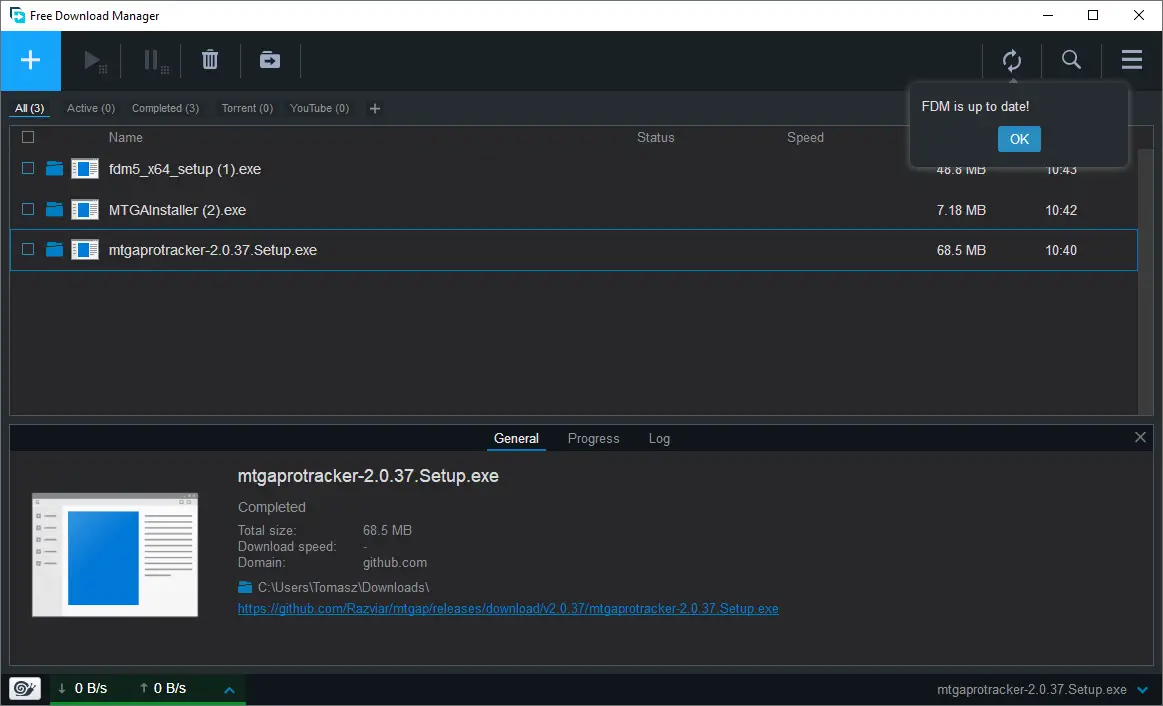
Task: Click the 10:40 time cell
Action: (x=1061, y=250)
